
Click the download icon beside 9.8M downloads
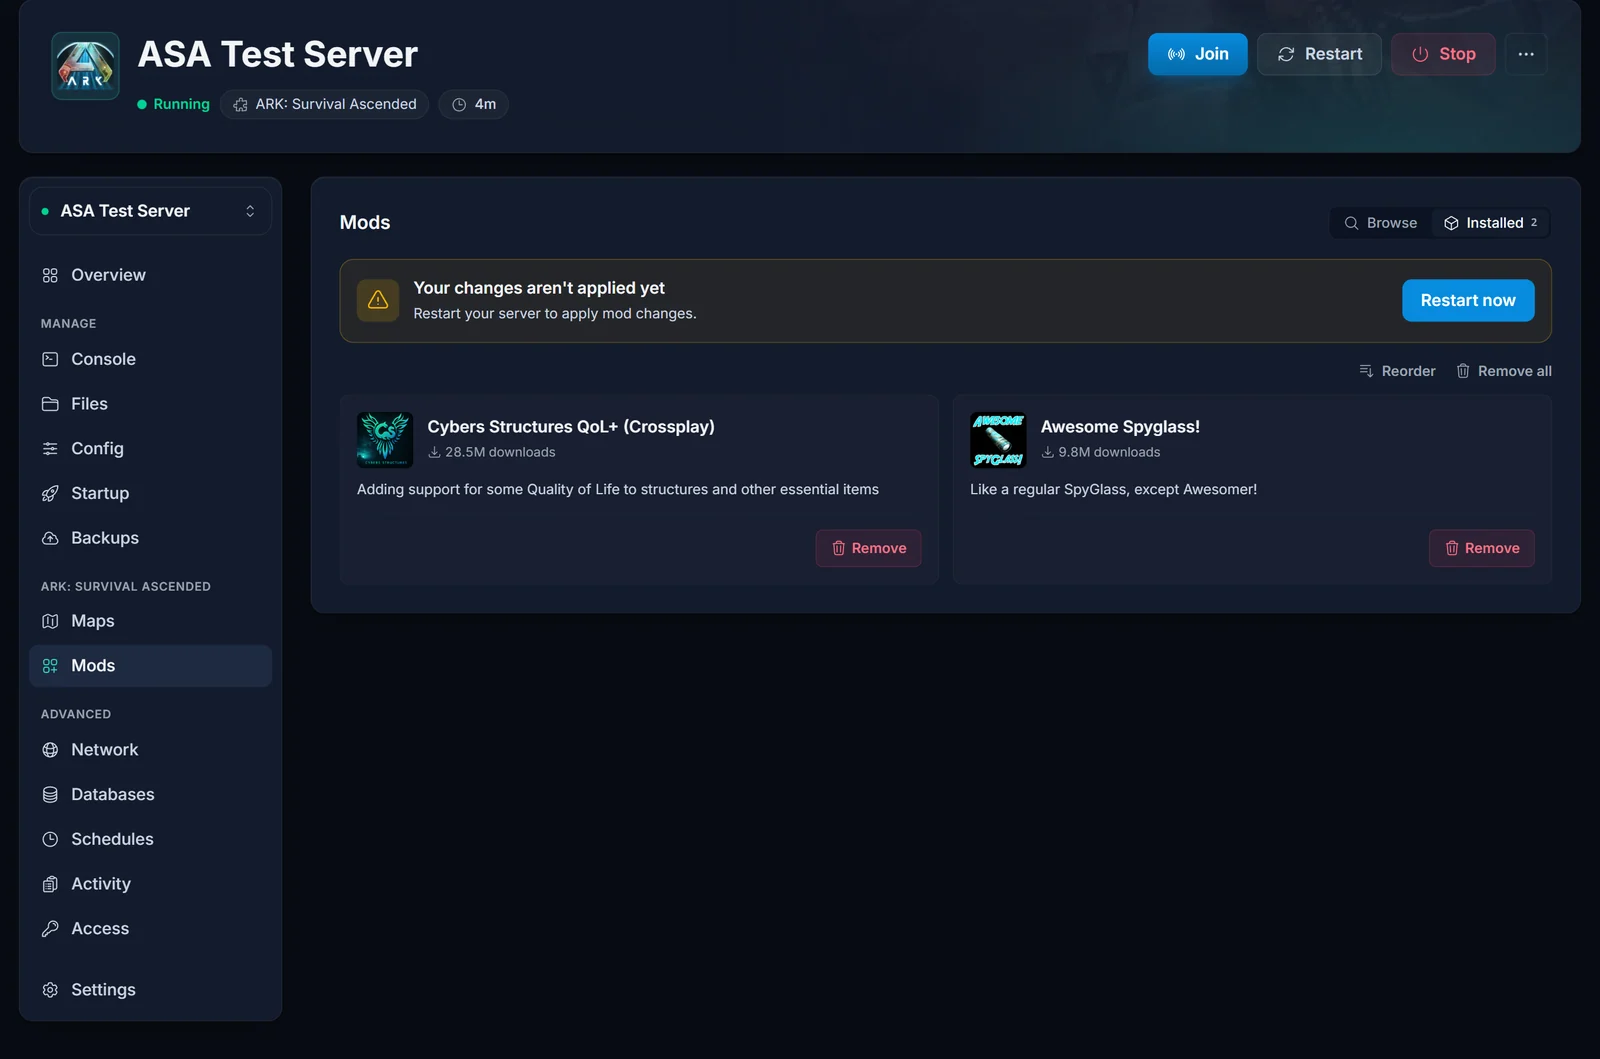[1048, 452]
